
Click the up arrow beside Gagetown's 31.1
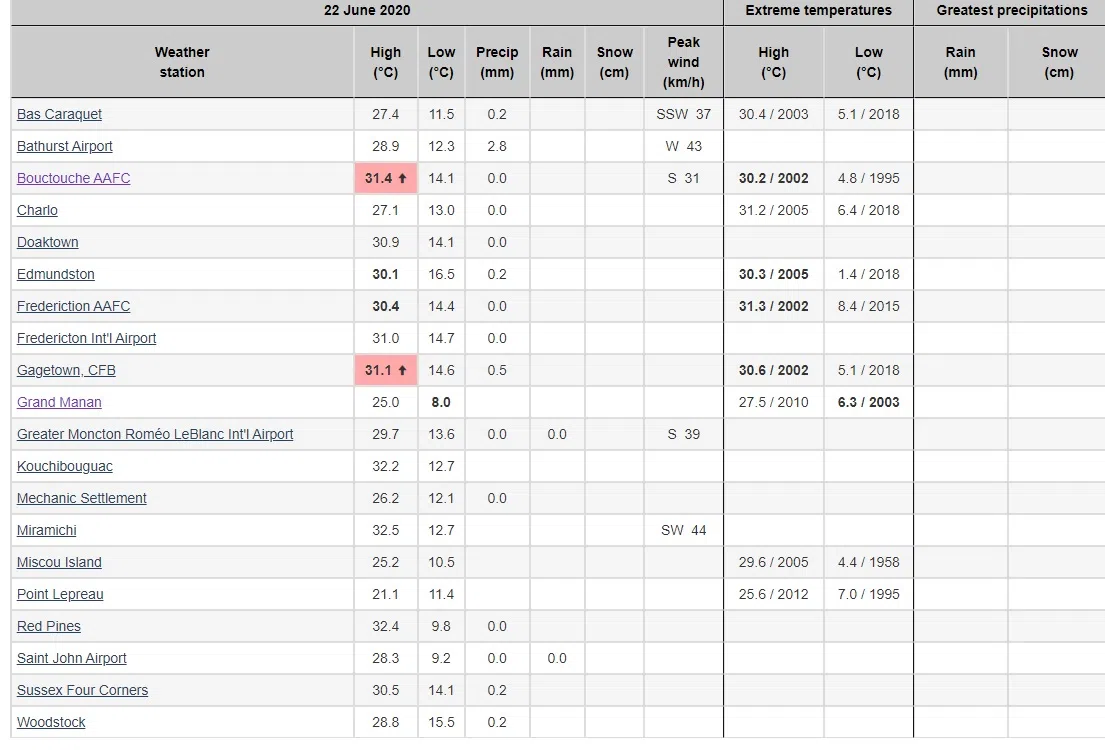click(x=402, y=370)
